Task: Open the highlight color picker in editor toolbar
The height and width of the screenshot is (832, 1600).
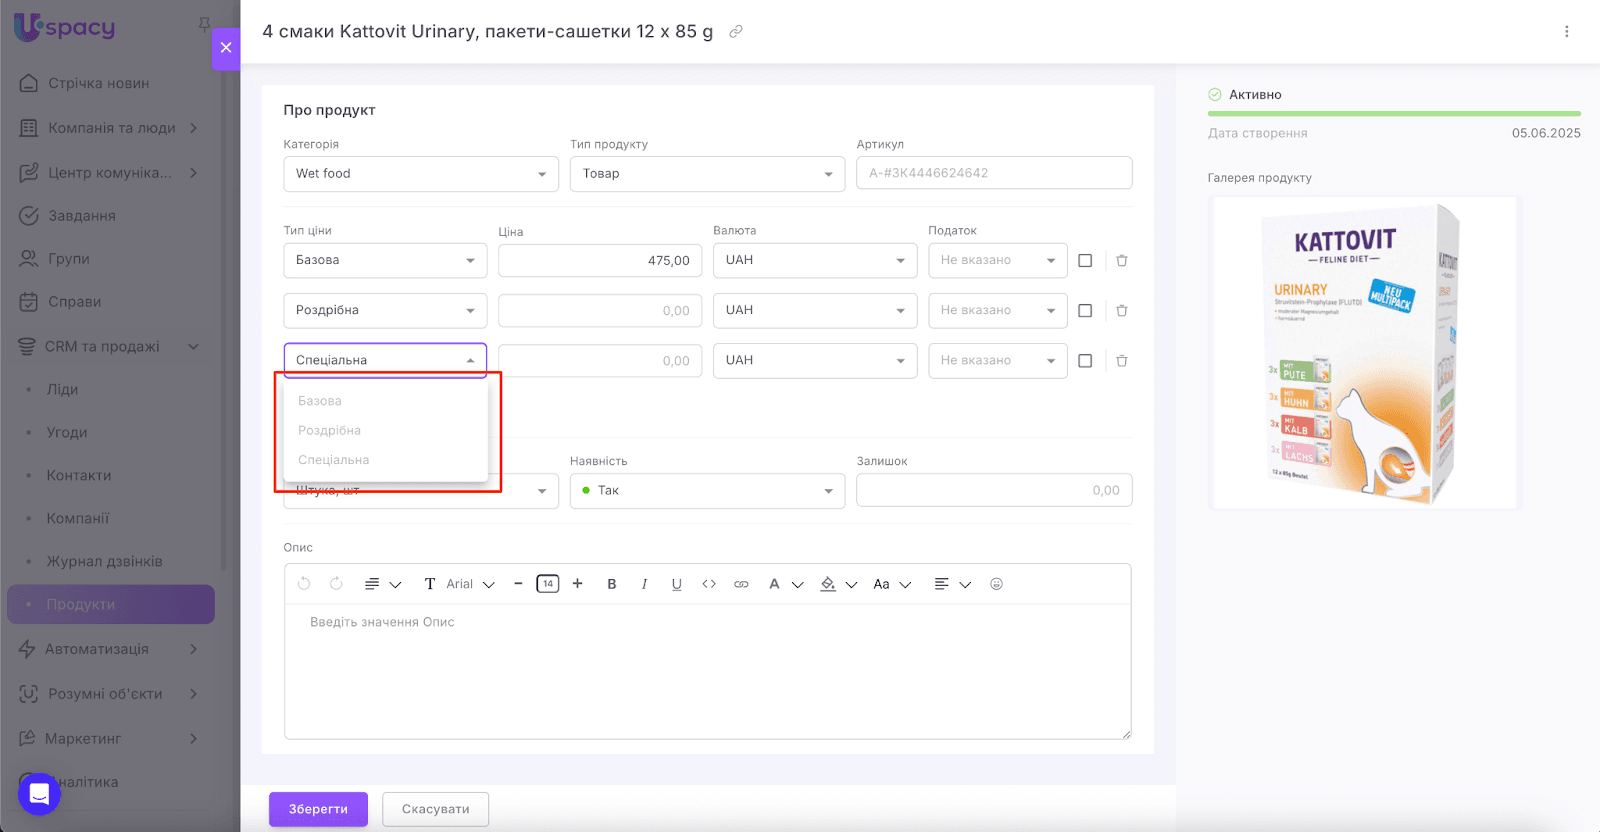Action: [829, 584]
